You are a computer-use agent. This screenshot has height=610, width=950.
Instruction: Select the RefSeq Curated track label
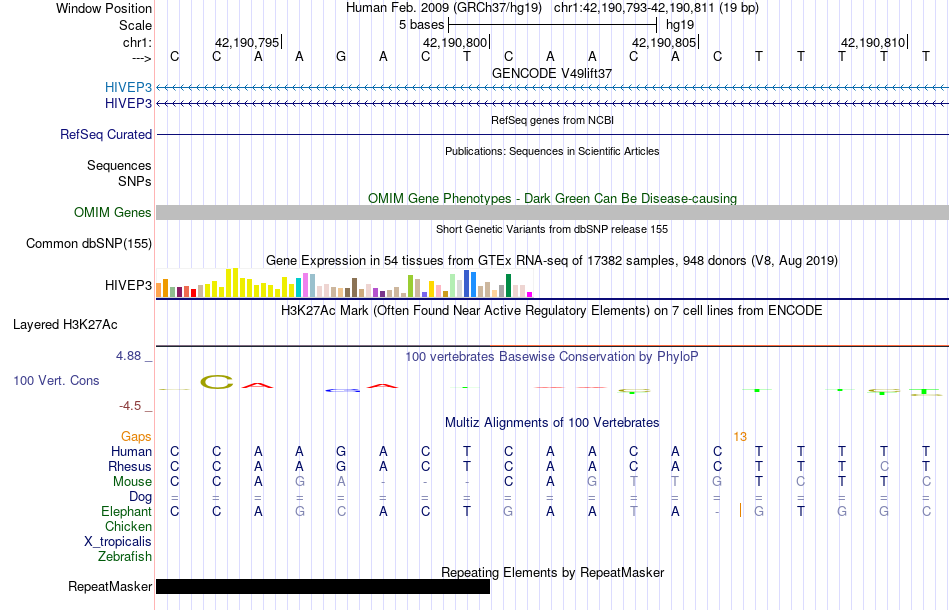(x=105, y=134)
